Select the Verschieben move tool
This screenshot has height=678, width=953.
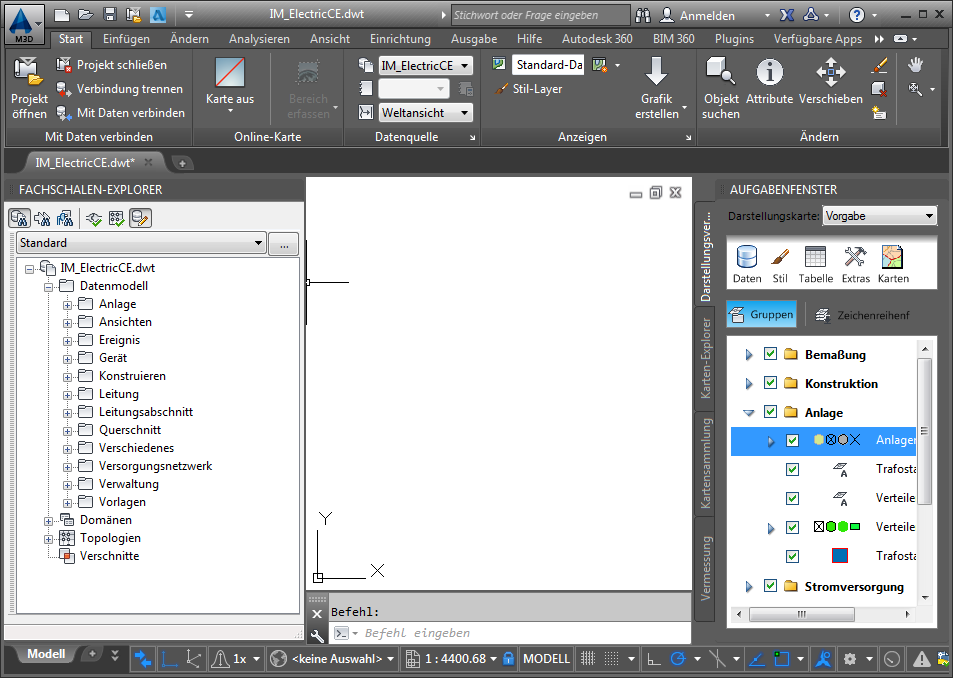coord(830,81)
